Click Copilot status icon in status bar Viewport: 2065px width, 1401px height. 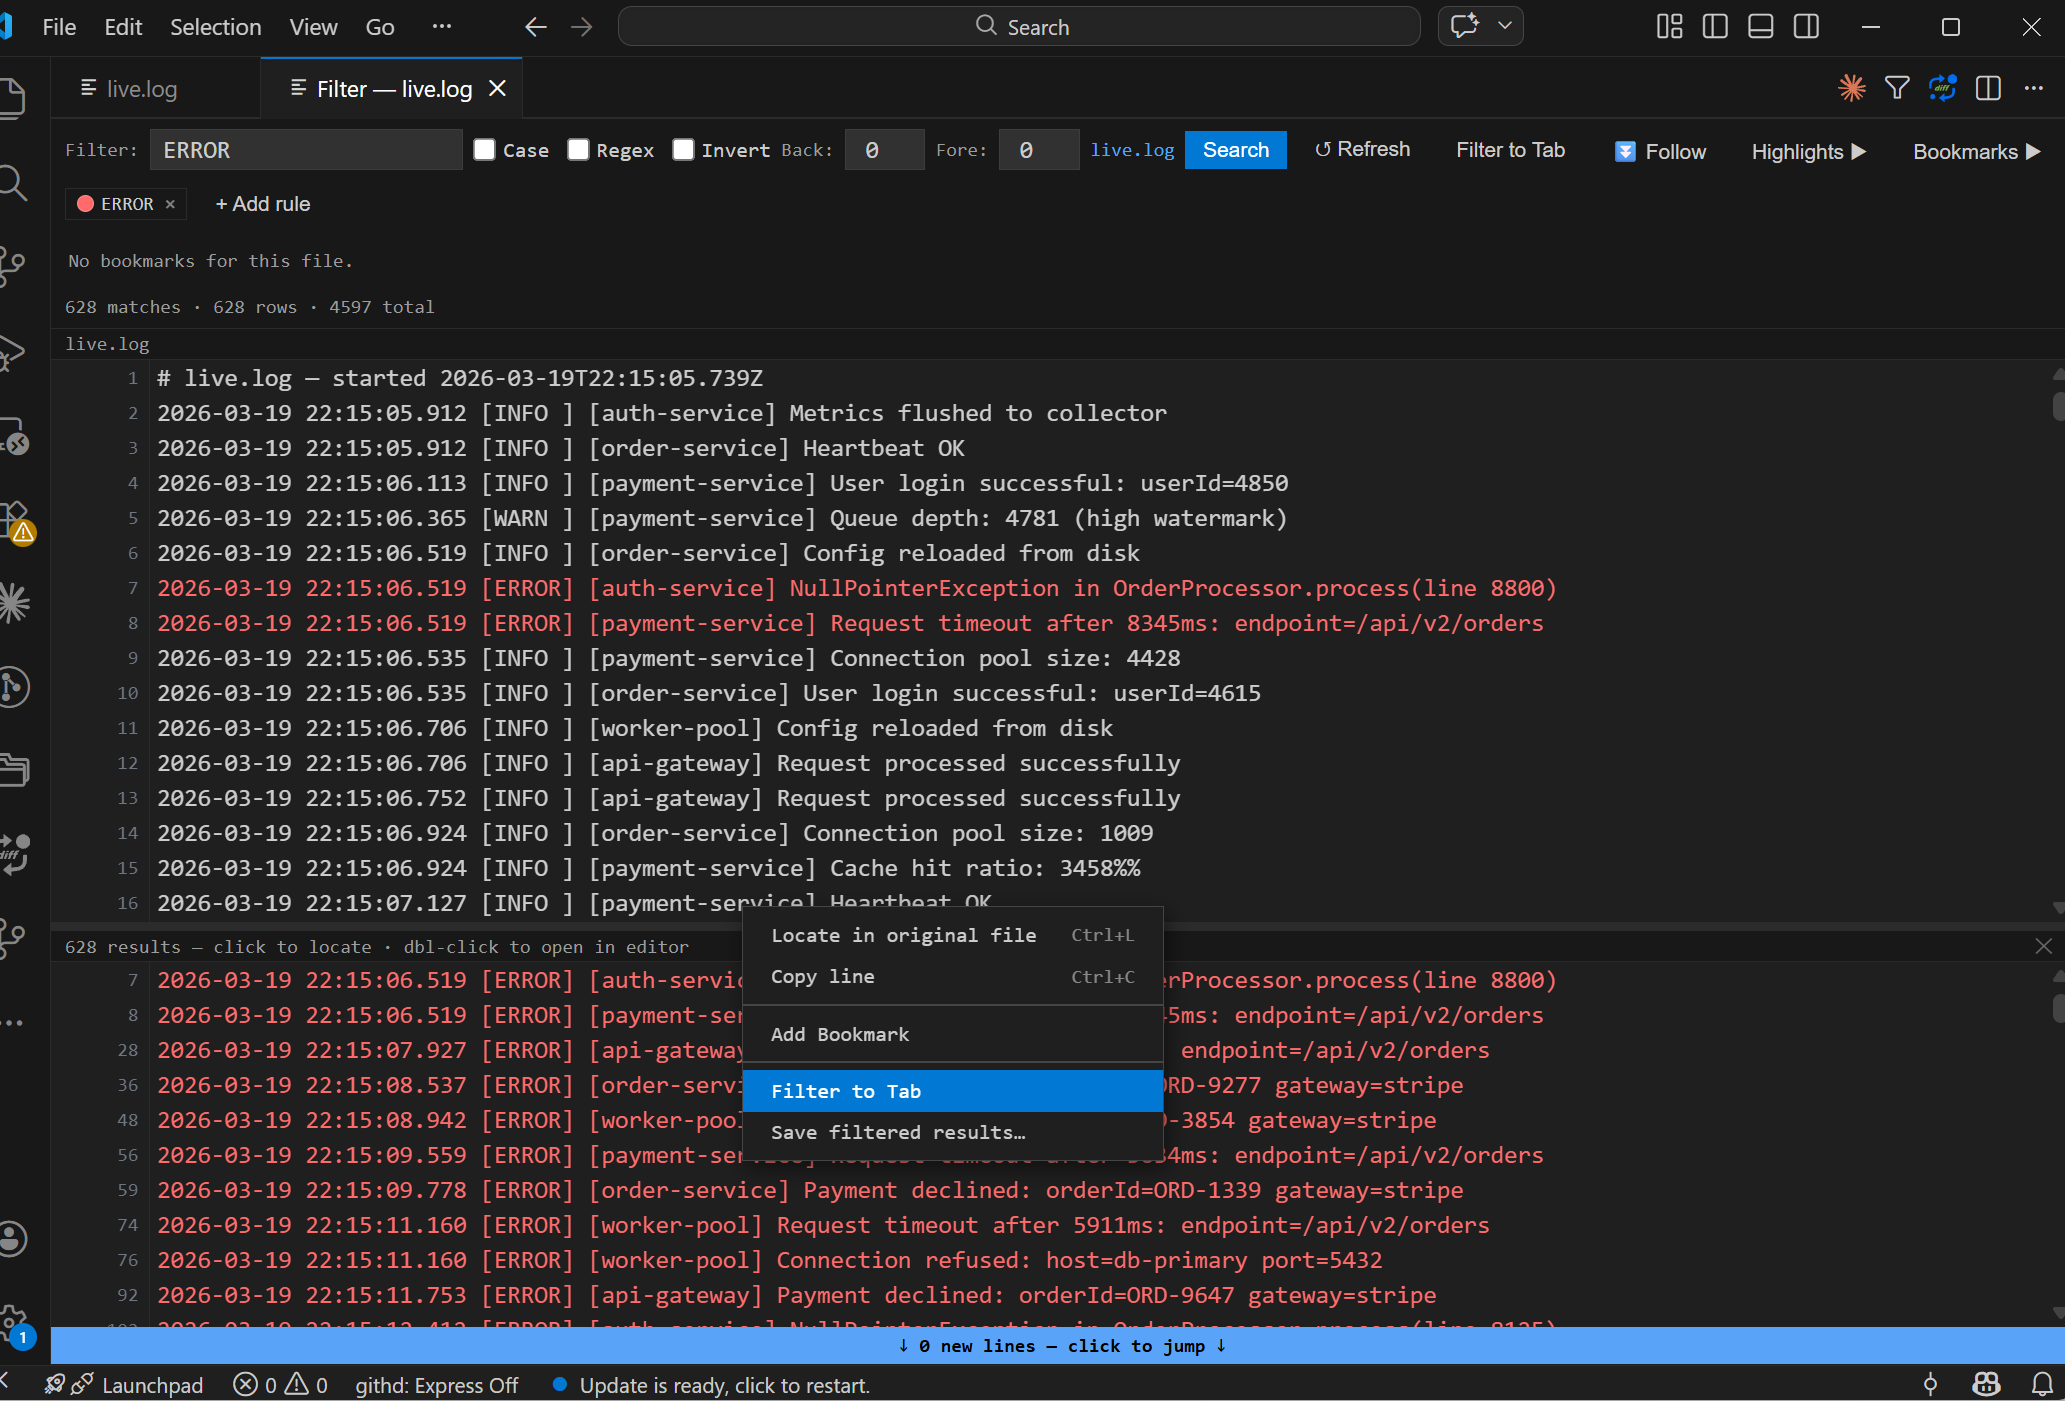[x=1986, y=1385]
